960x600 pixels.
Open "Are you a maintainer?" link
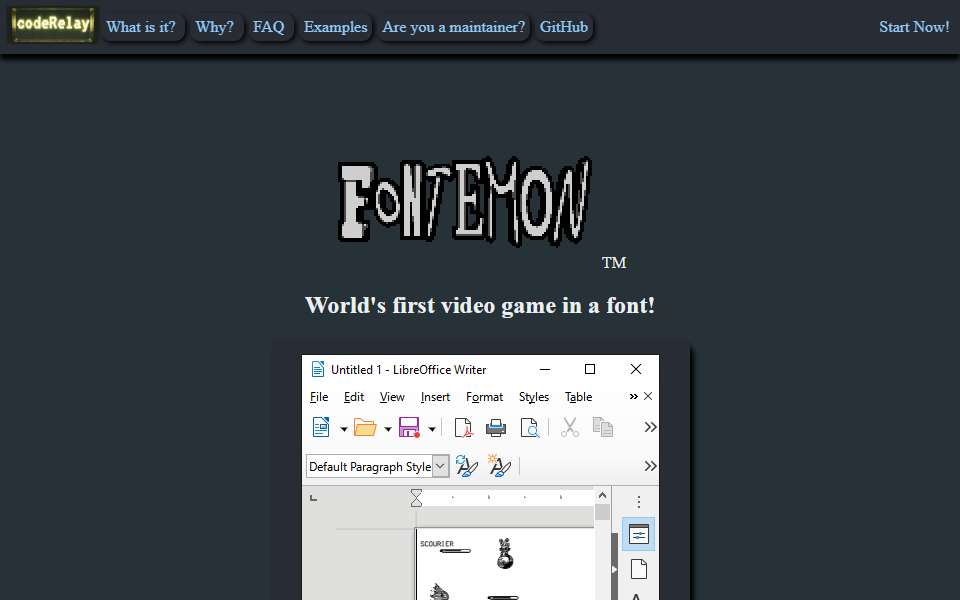(x=454, y=27)
